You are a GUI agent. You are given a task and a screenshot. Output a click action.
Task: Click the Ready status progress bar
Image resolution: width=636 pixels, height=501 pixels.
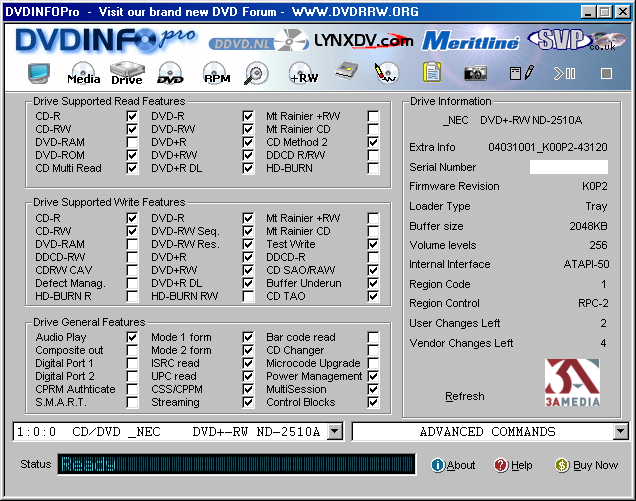236,464
